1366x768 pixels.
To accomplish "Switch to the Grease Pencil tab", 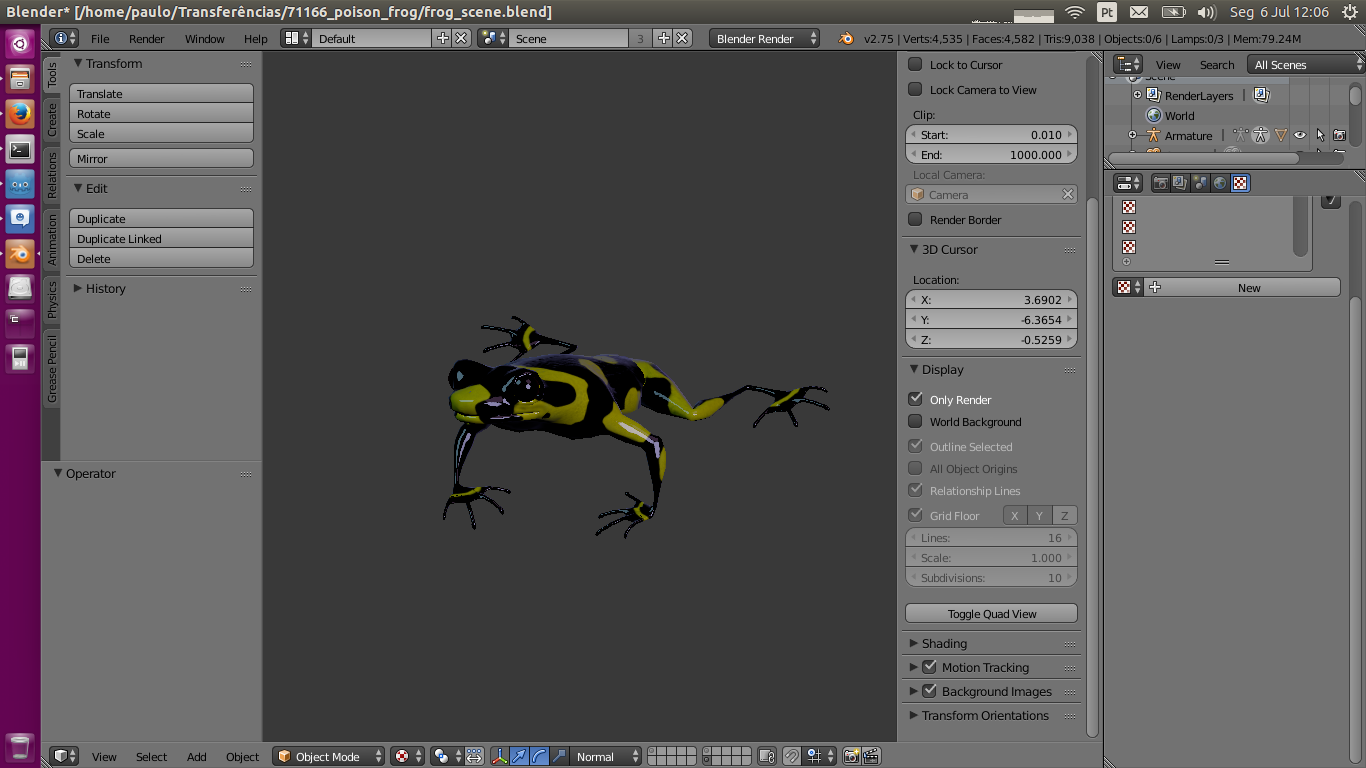I will click(52, 370).
